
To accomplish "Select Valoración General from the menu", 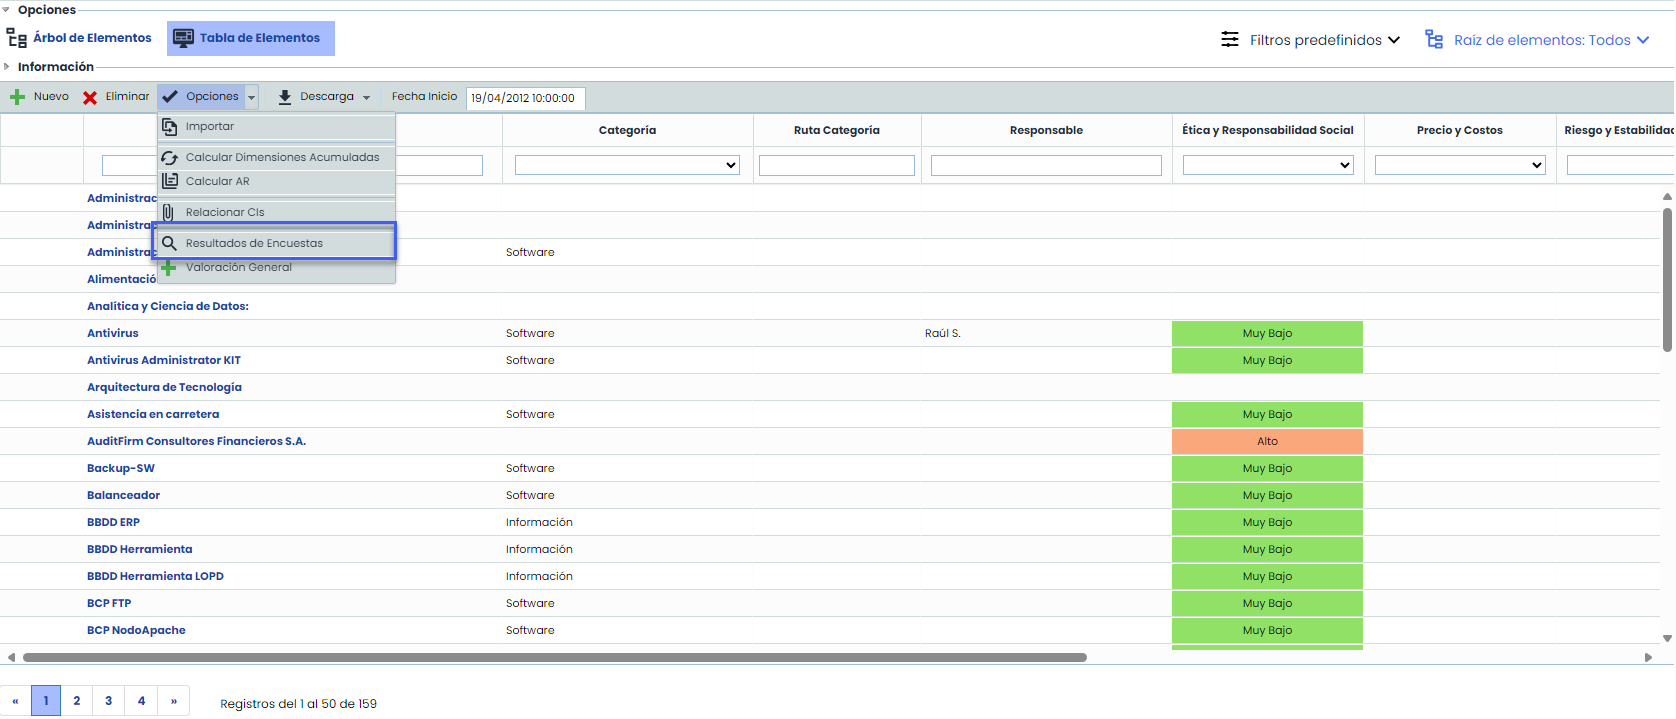I will click(x=238, y=267).
